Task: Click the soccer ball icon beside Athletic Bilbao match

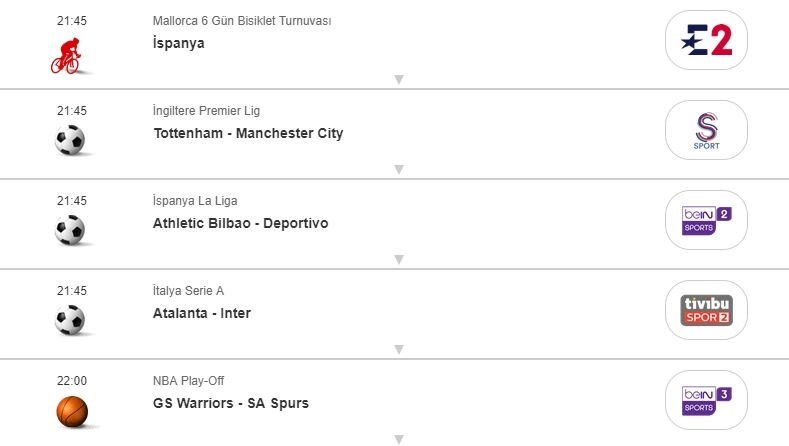Action: coord(70,231)
